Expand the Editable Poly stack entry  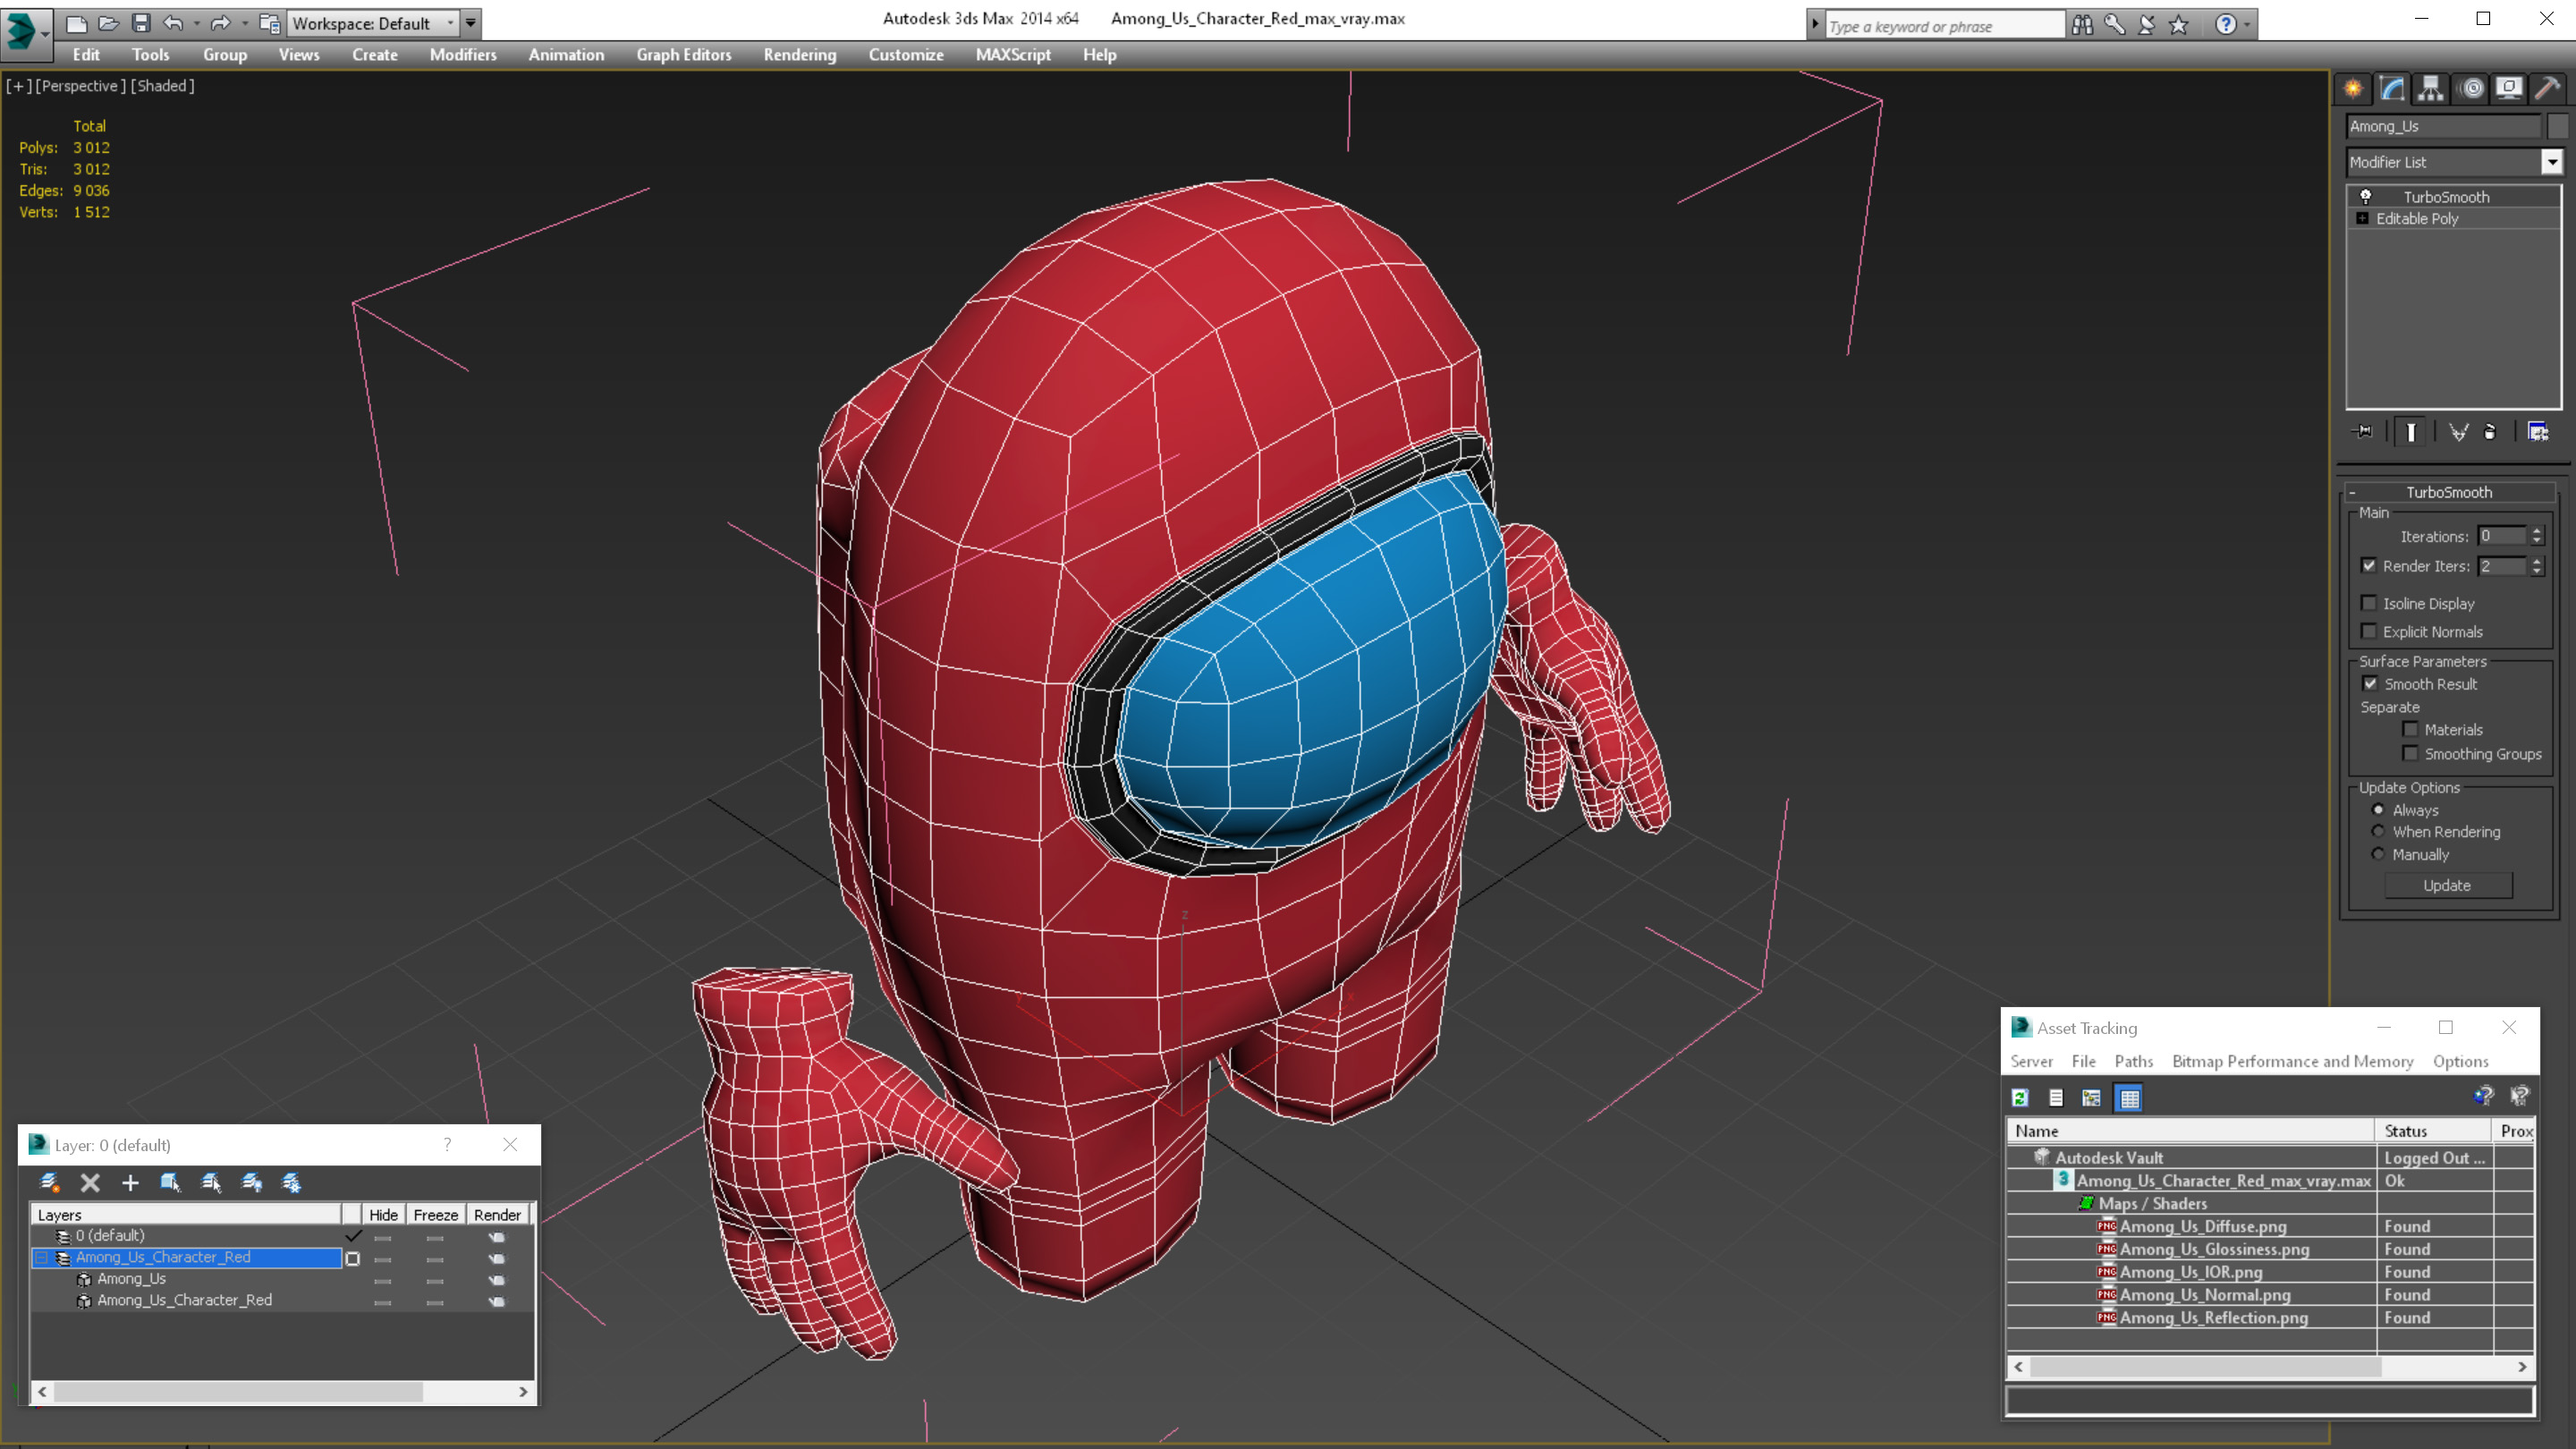coord(2362,219)
